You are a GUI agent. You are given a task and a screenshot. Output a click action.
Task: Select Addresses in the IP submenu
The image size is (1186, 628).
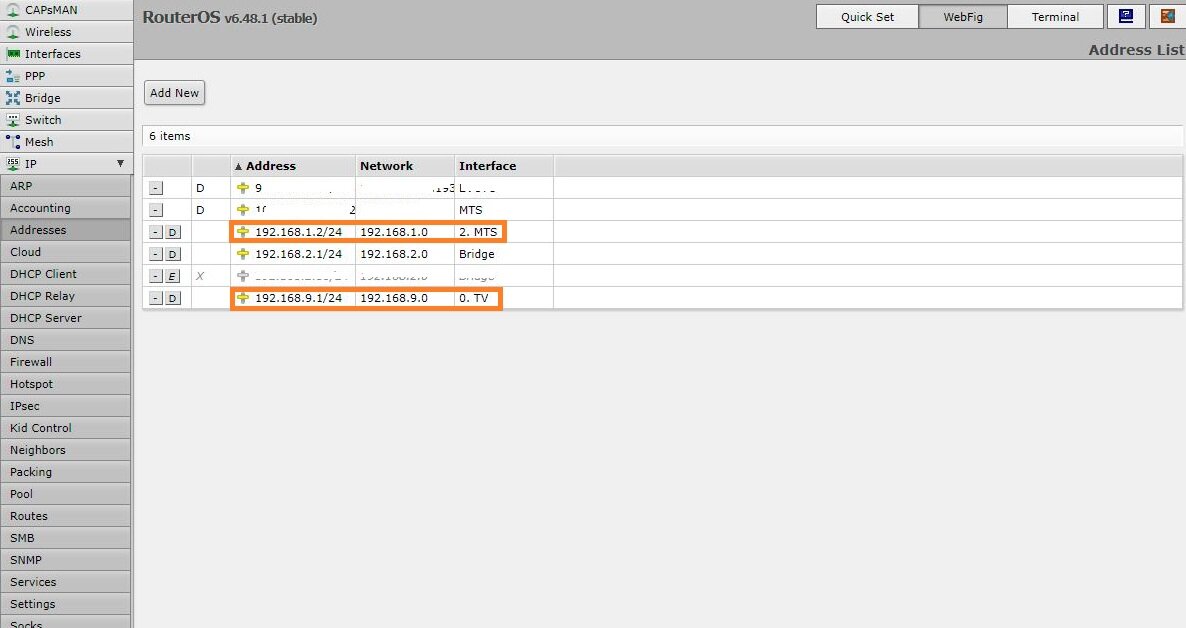coord(66,229)
